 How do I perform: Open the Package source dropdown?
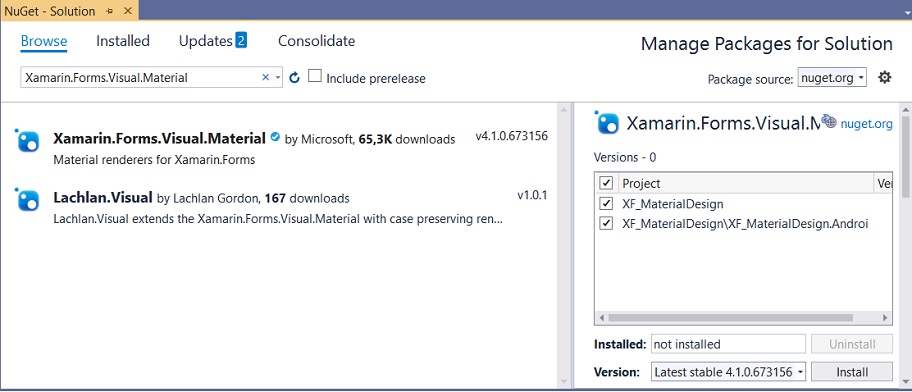click(x=832, y=77)
